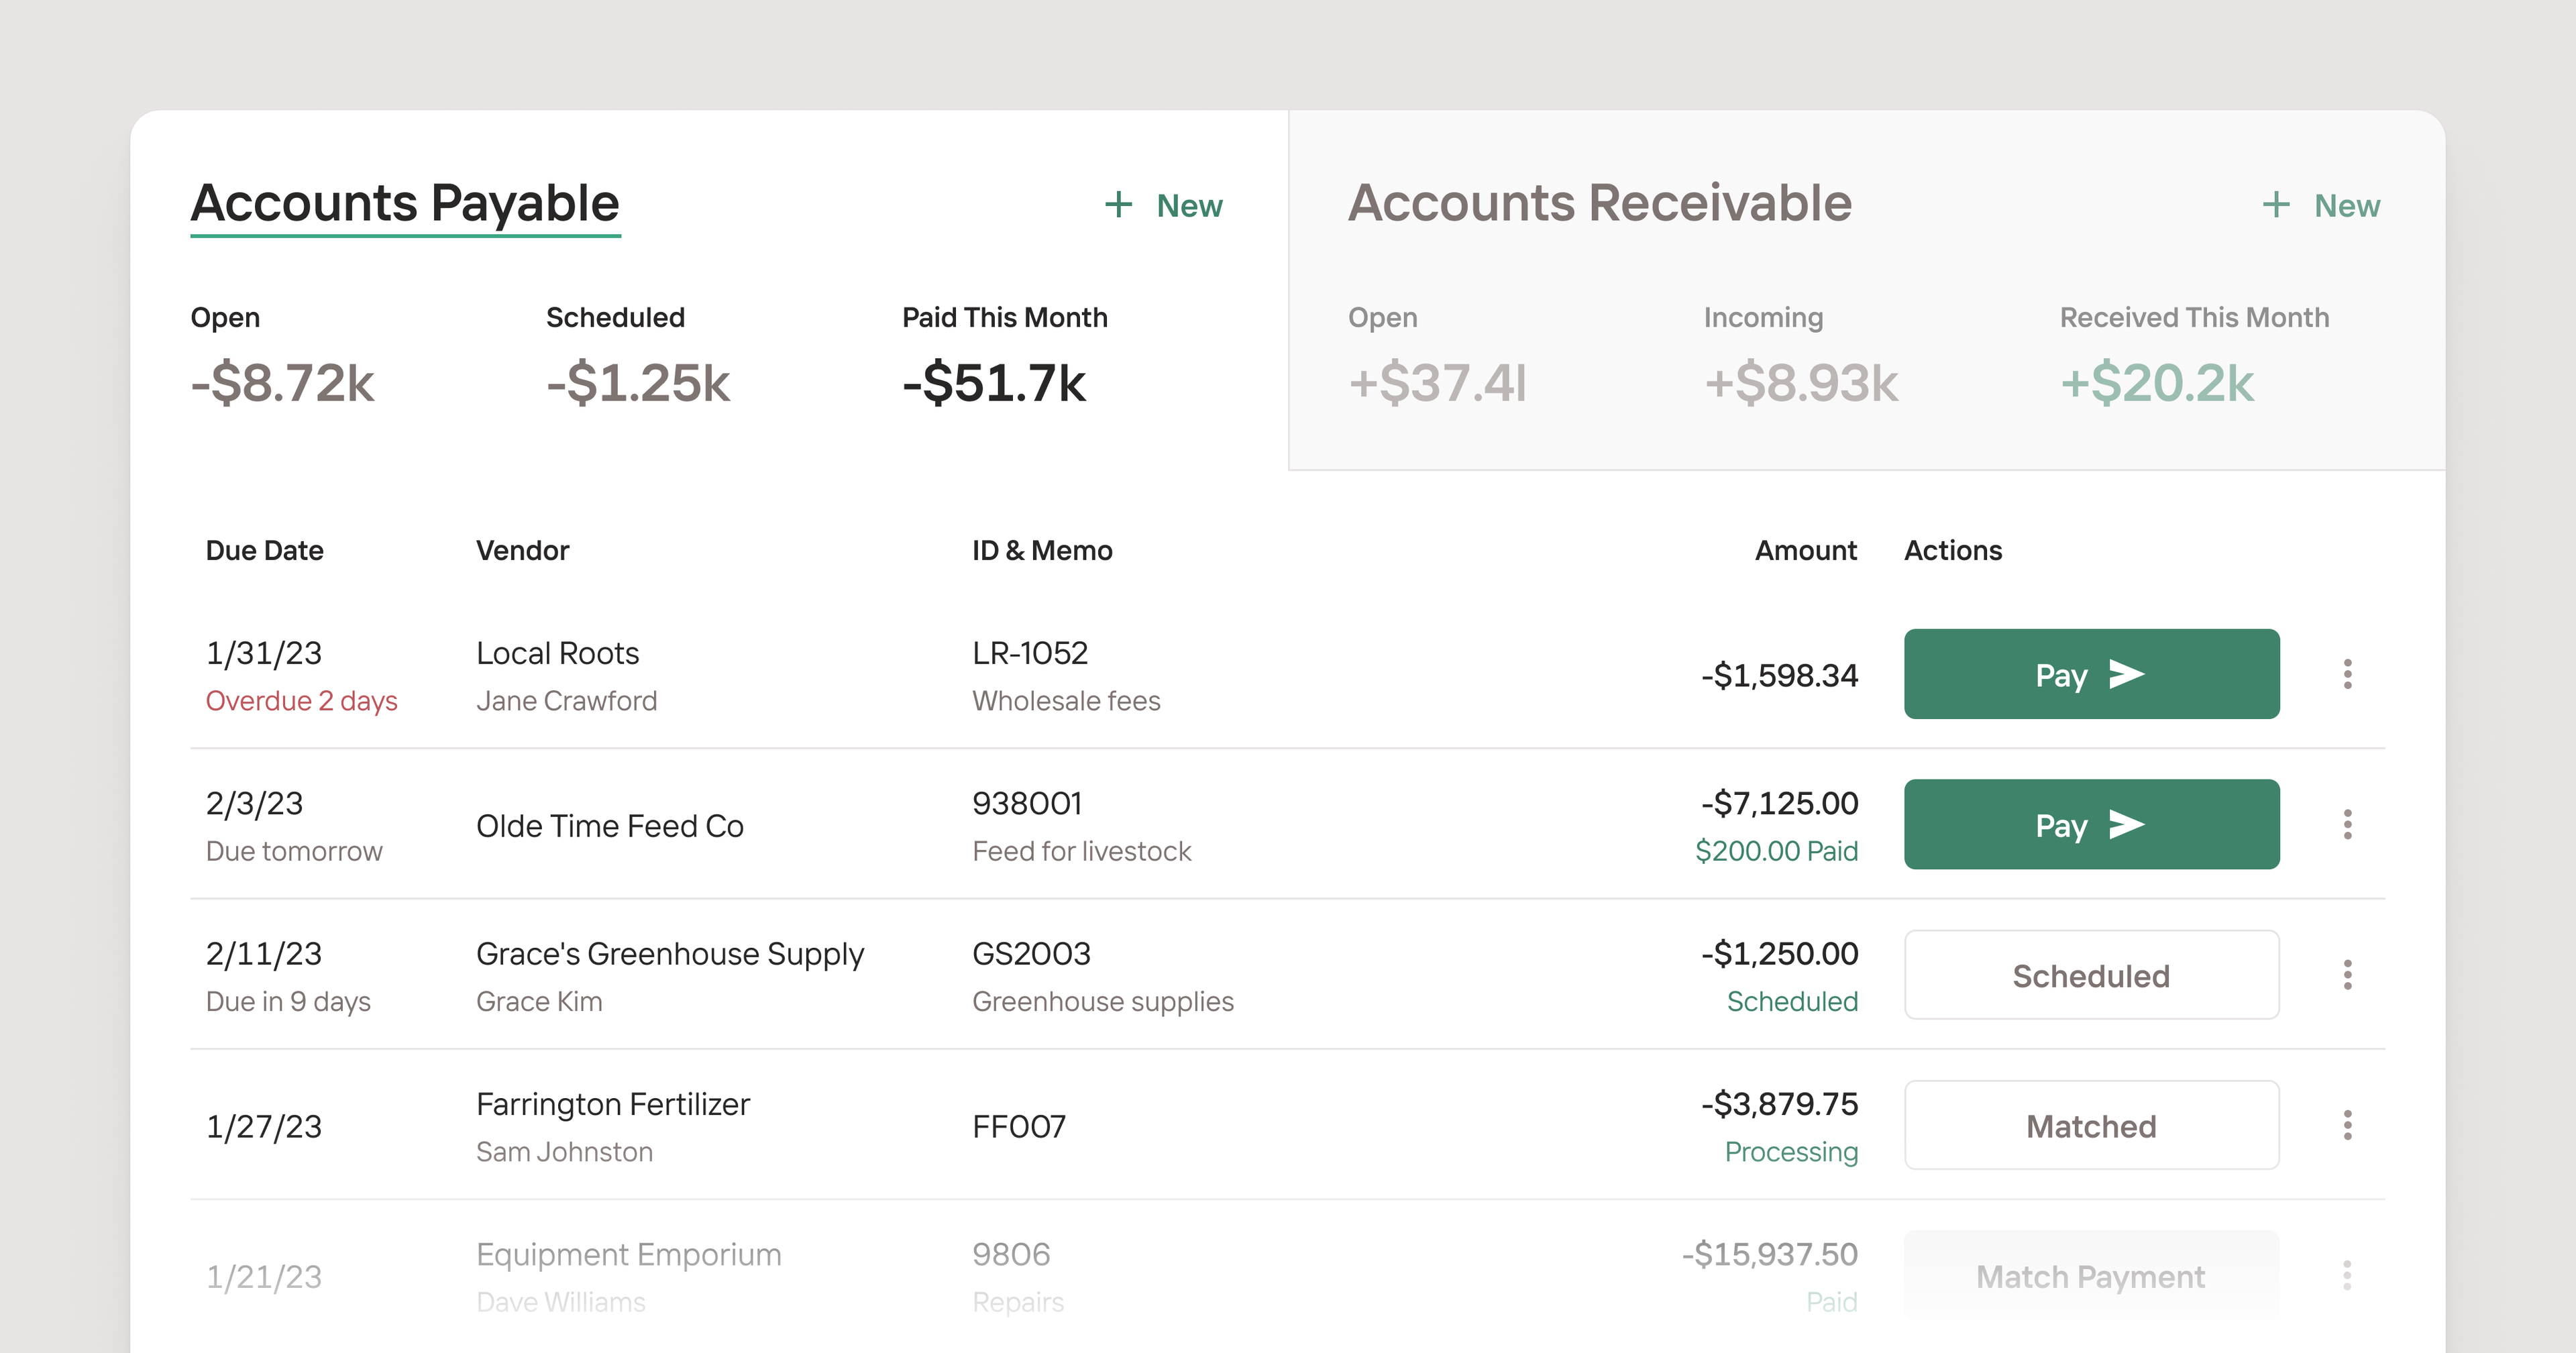This screenshot has height=1353, width=2576.
Task: Open more options for Local Roots row
Action: [2347, 674]
